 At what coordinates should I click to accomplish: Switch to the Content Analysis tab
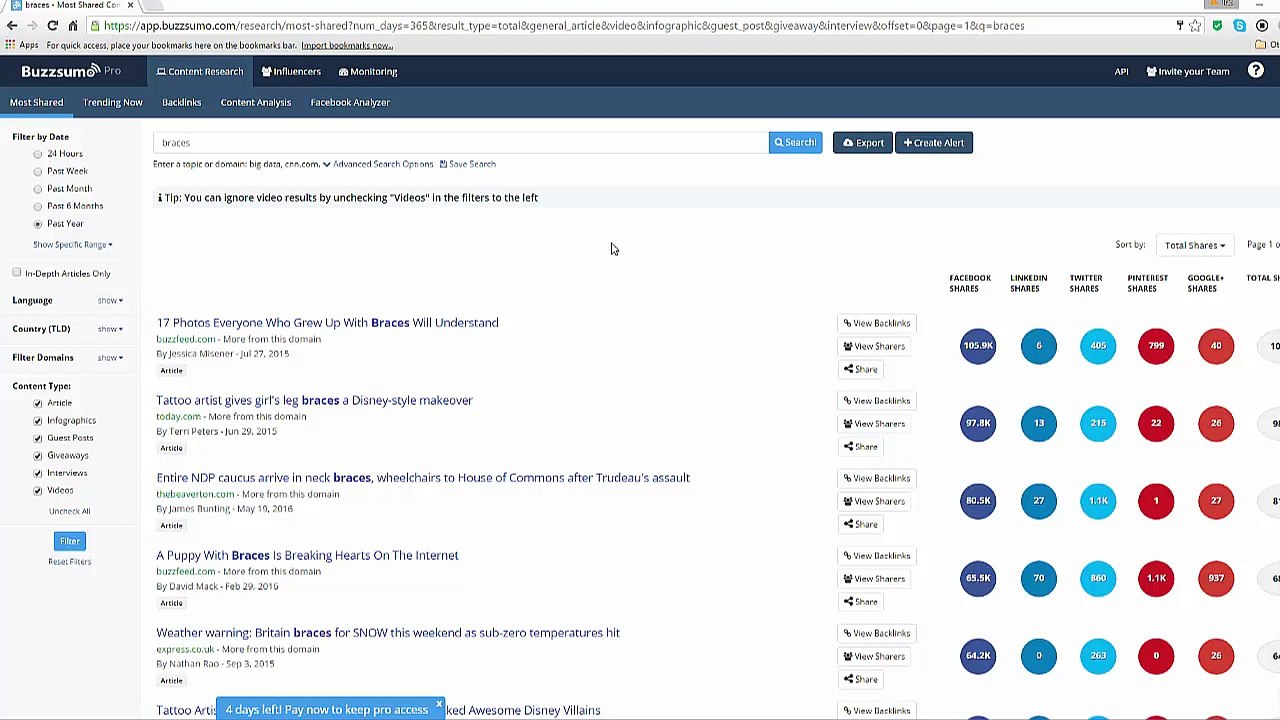tap(256, 102)
